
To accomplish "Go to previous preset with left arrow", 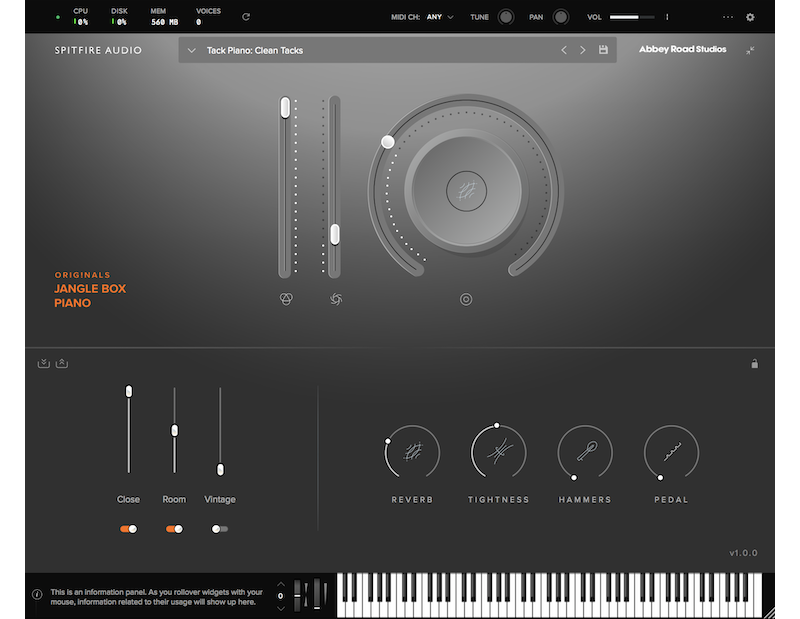I will tap(564, 50).
